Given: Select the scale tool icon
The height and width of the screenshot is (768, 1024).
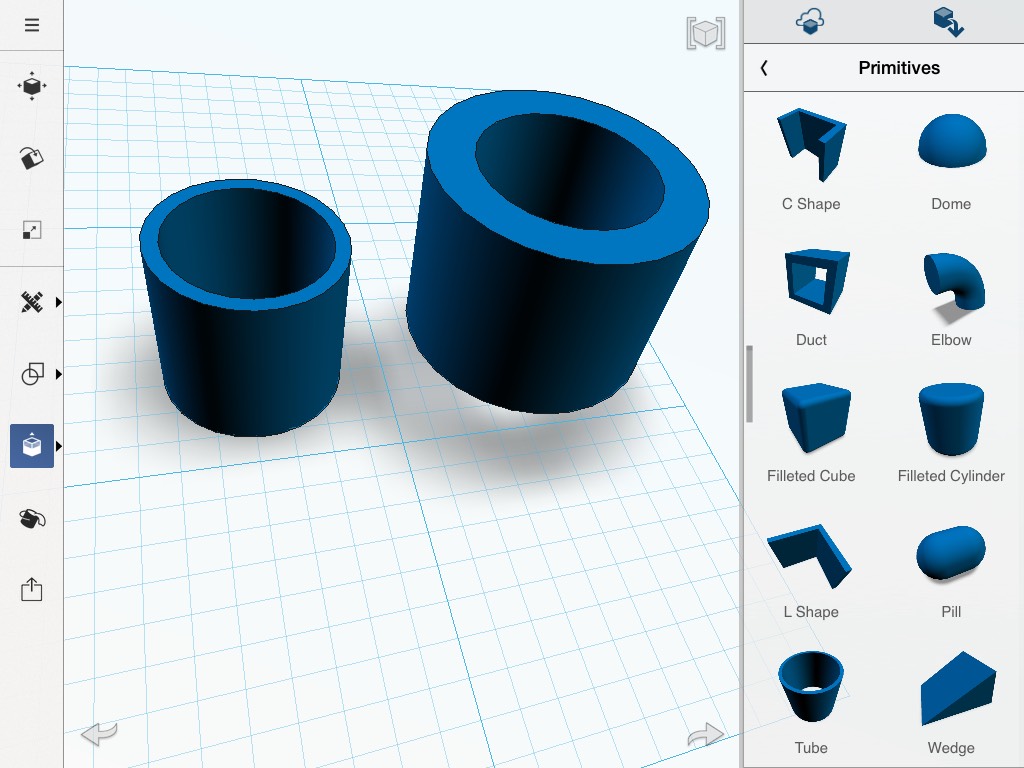Looking at the screenshot, I should pyautogui.click(x=31, y=230).
